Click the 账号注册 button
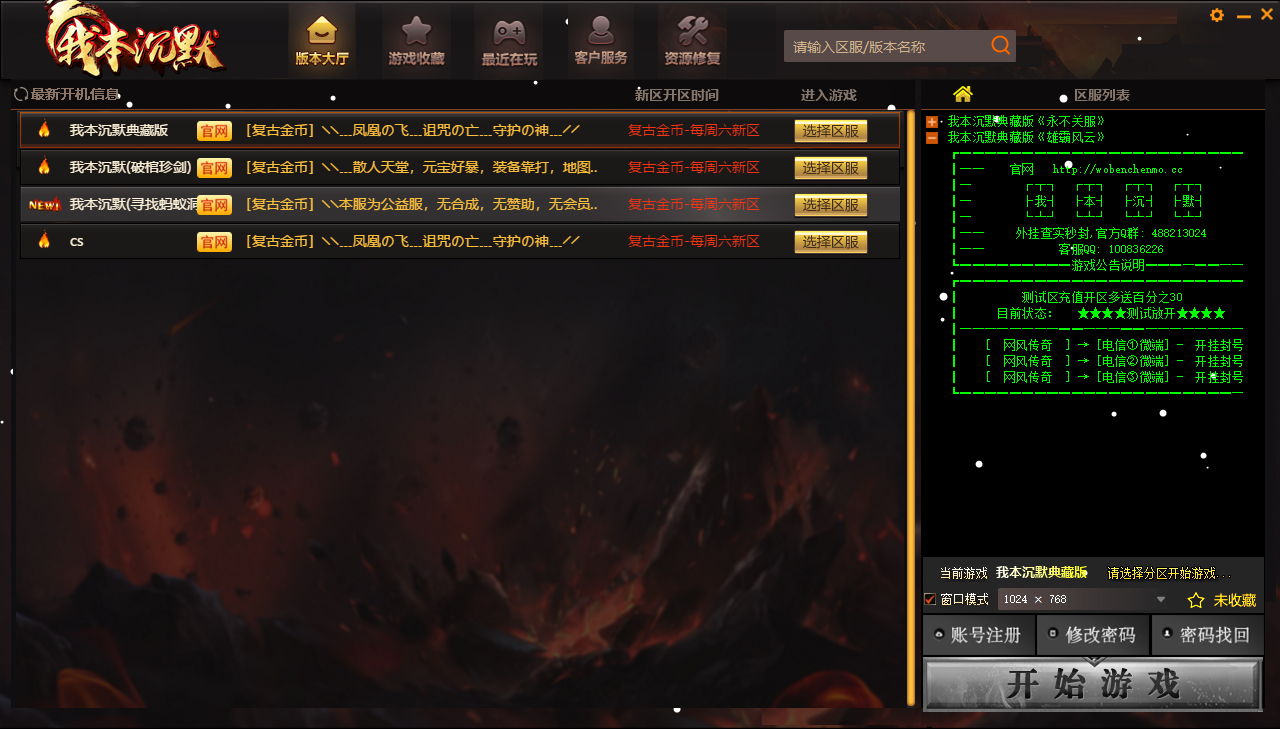This screenshot has height=729, width=1280. 978,635
